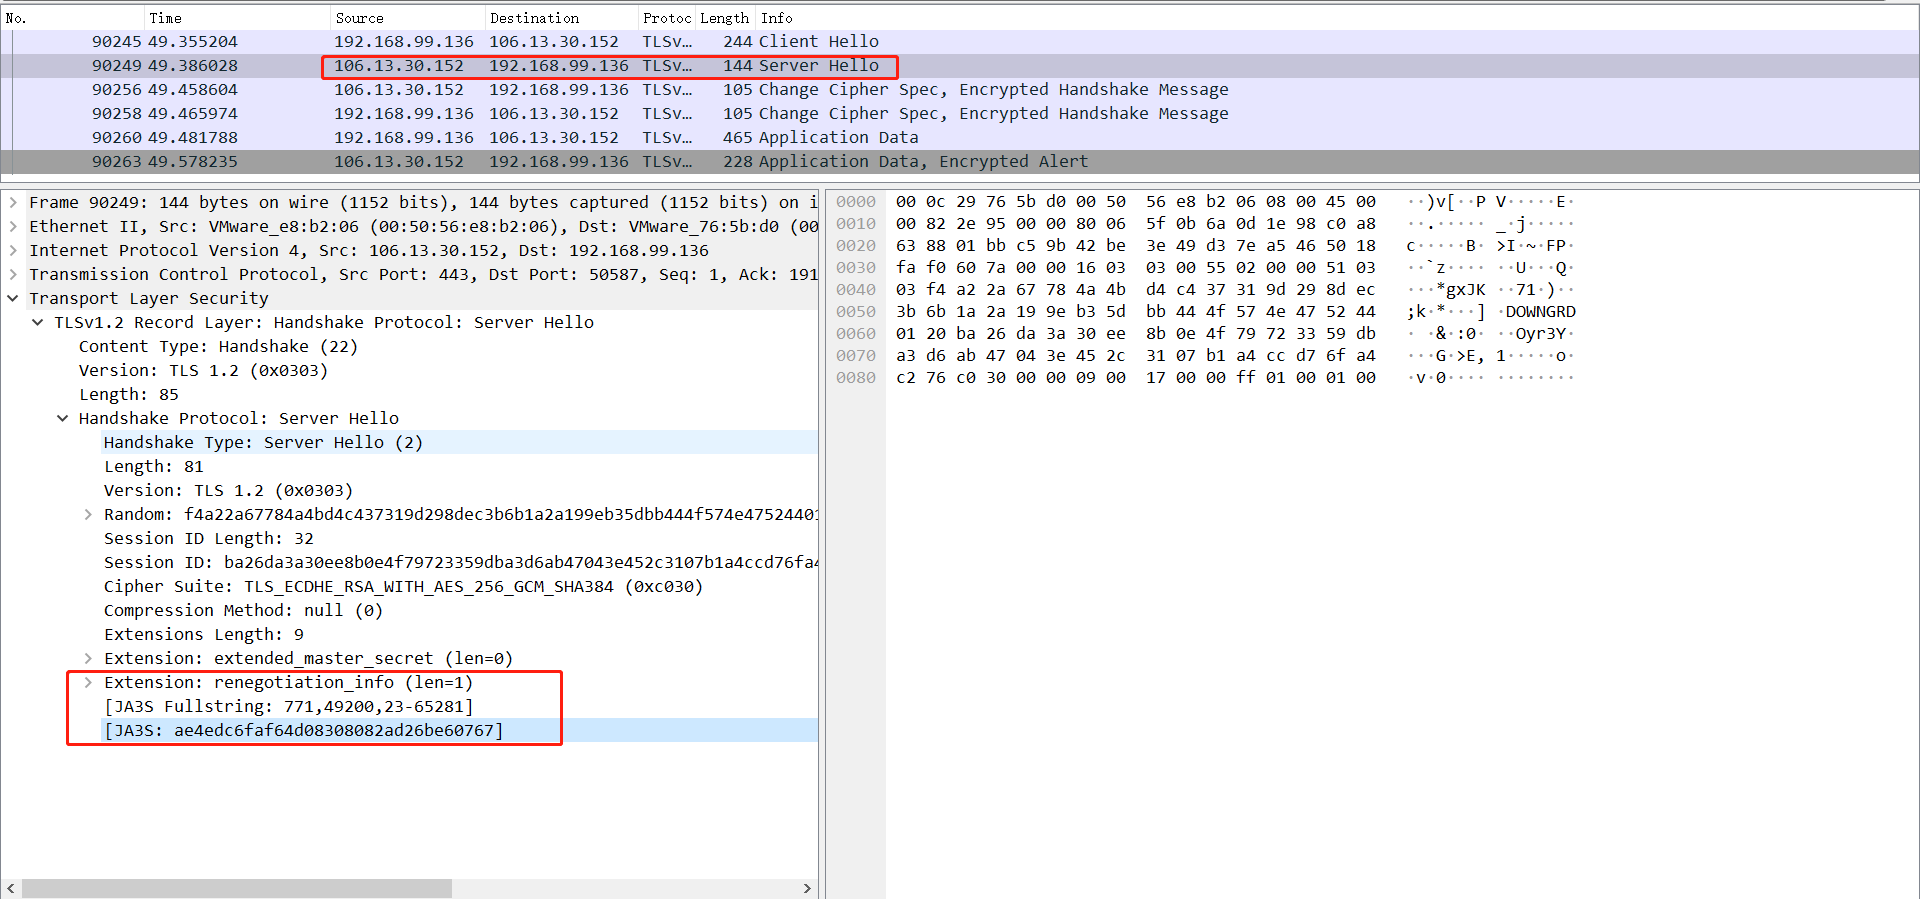Viewport: 1920px width, 899px height.
Task: Select the JA3S hash line
Action: coord(304,731)
